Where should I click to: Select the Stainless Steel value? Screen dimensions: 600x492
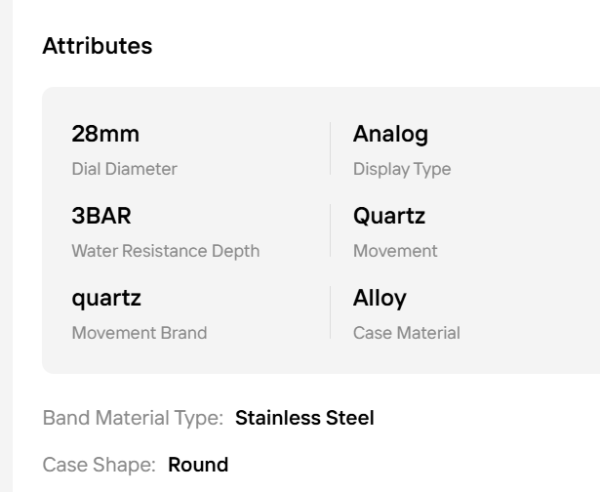pyautogui.click(x=304, y=418)
